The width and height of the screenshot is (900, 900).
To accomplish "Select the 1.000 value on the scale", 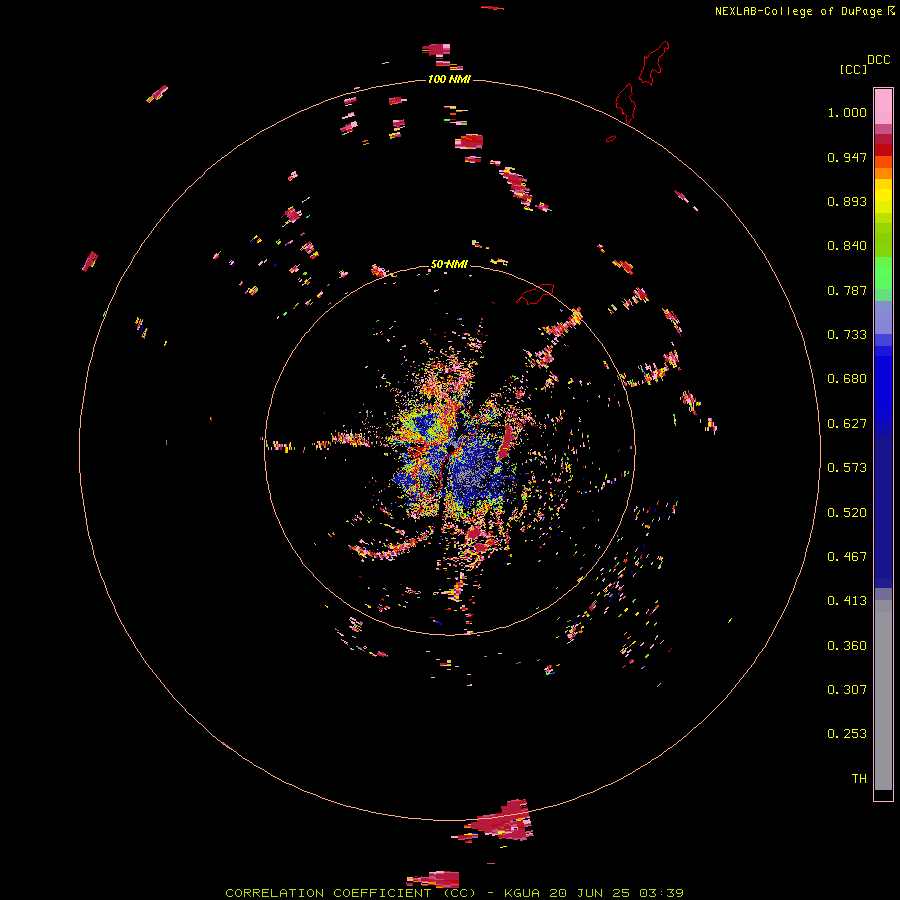I will click(x=847, y=112).
